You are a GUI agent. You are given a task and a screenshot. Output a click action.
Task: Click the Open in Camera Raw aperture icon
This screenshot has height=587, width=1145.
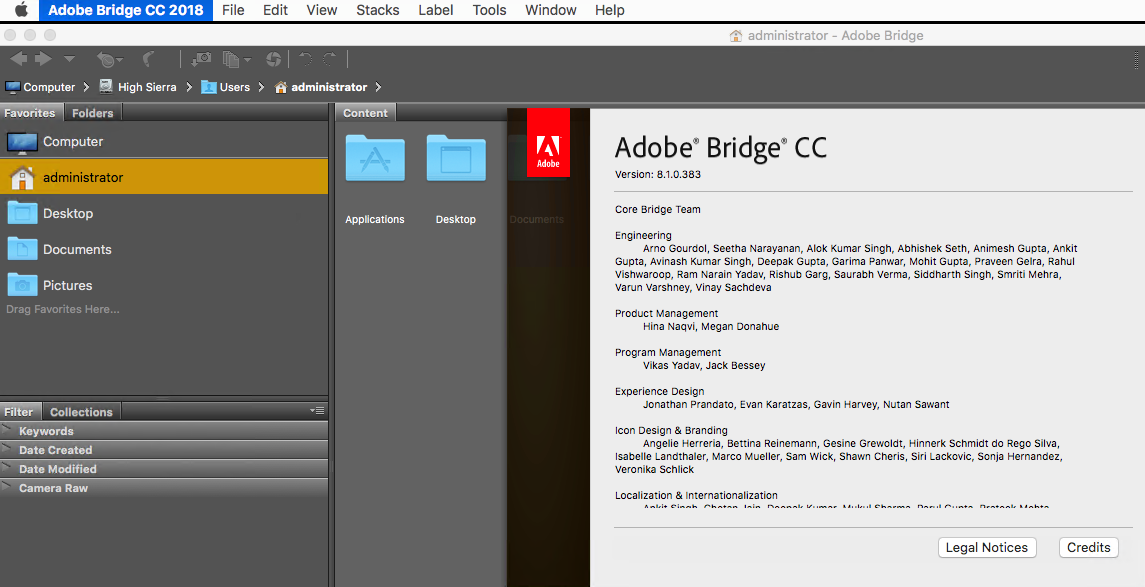273,59
